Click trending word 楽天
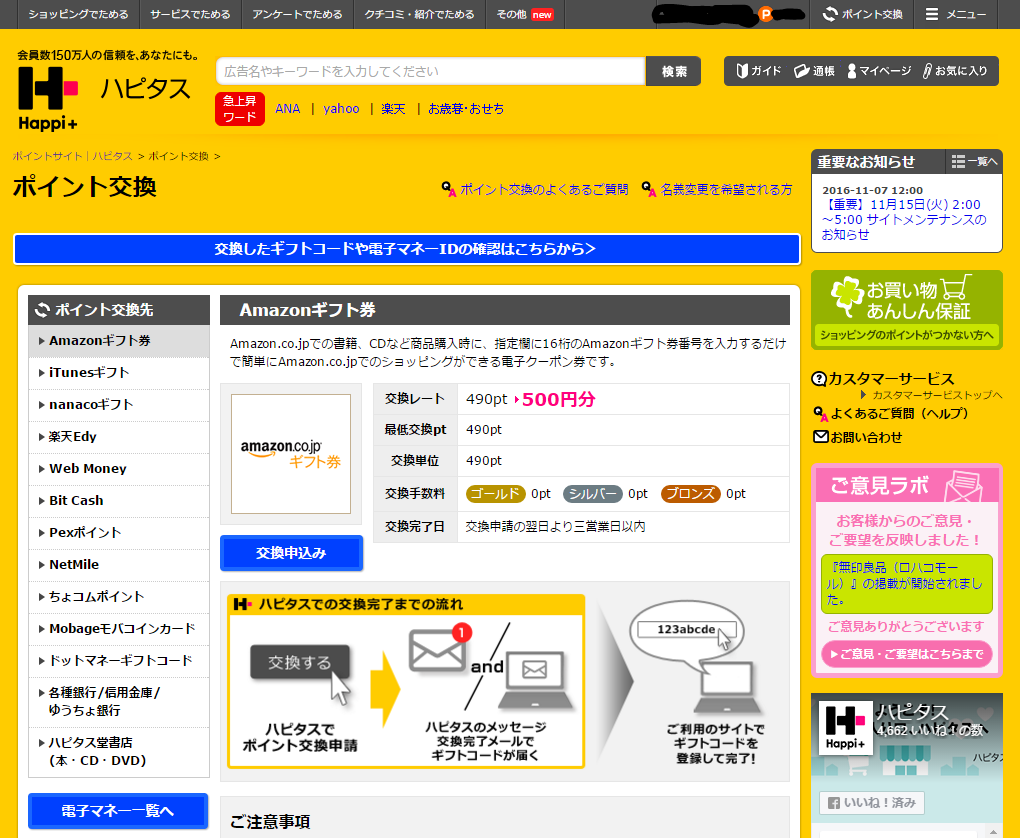Viewport: 1020px width, 838px height. point(393,109)
